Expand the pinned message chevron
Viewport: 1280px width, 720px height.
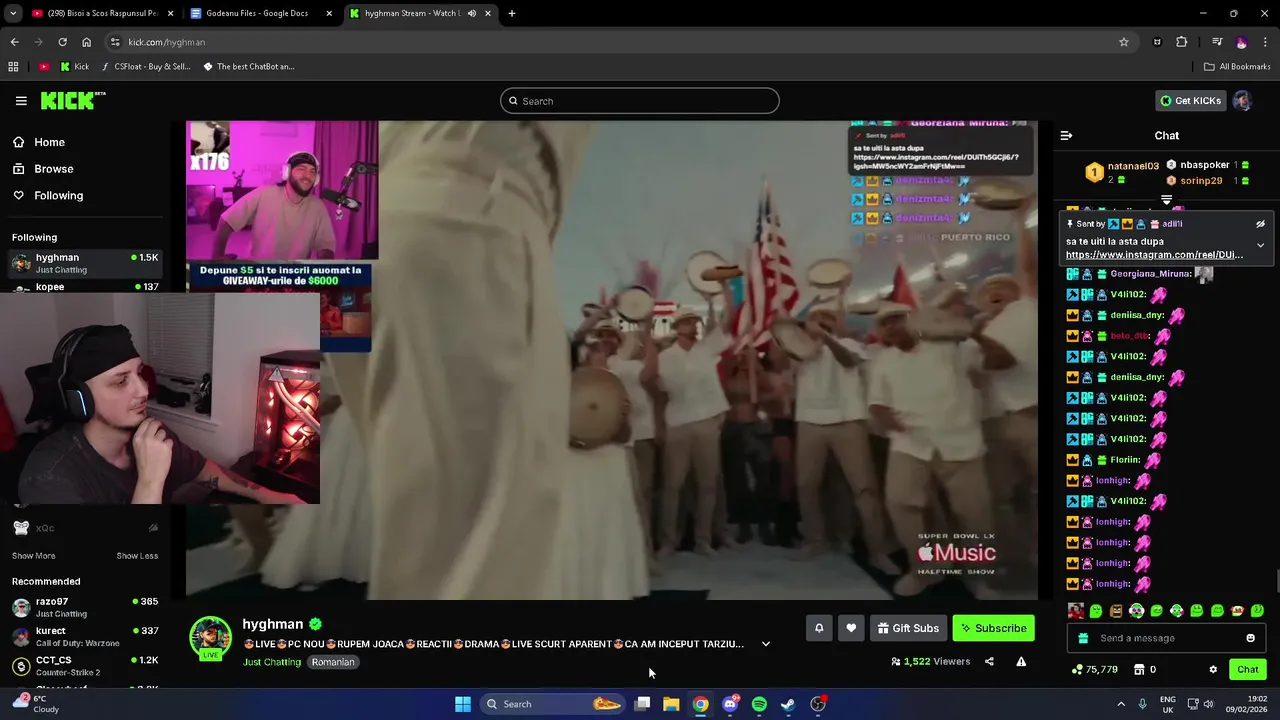1260,245
